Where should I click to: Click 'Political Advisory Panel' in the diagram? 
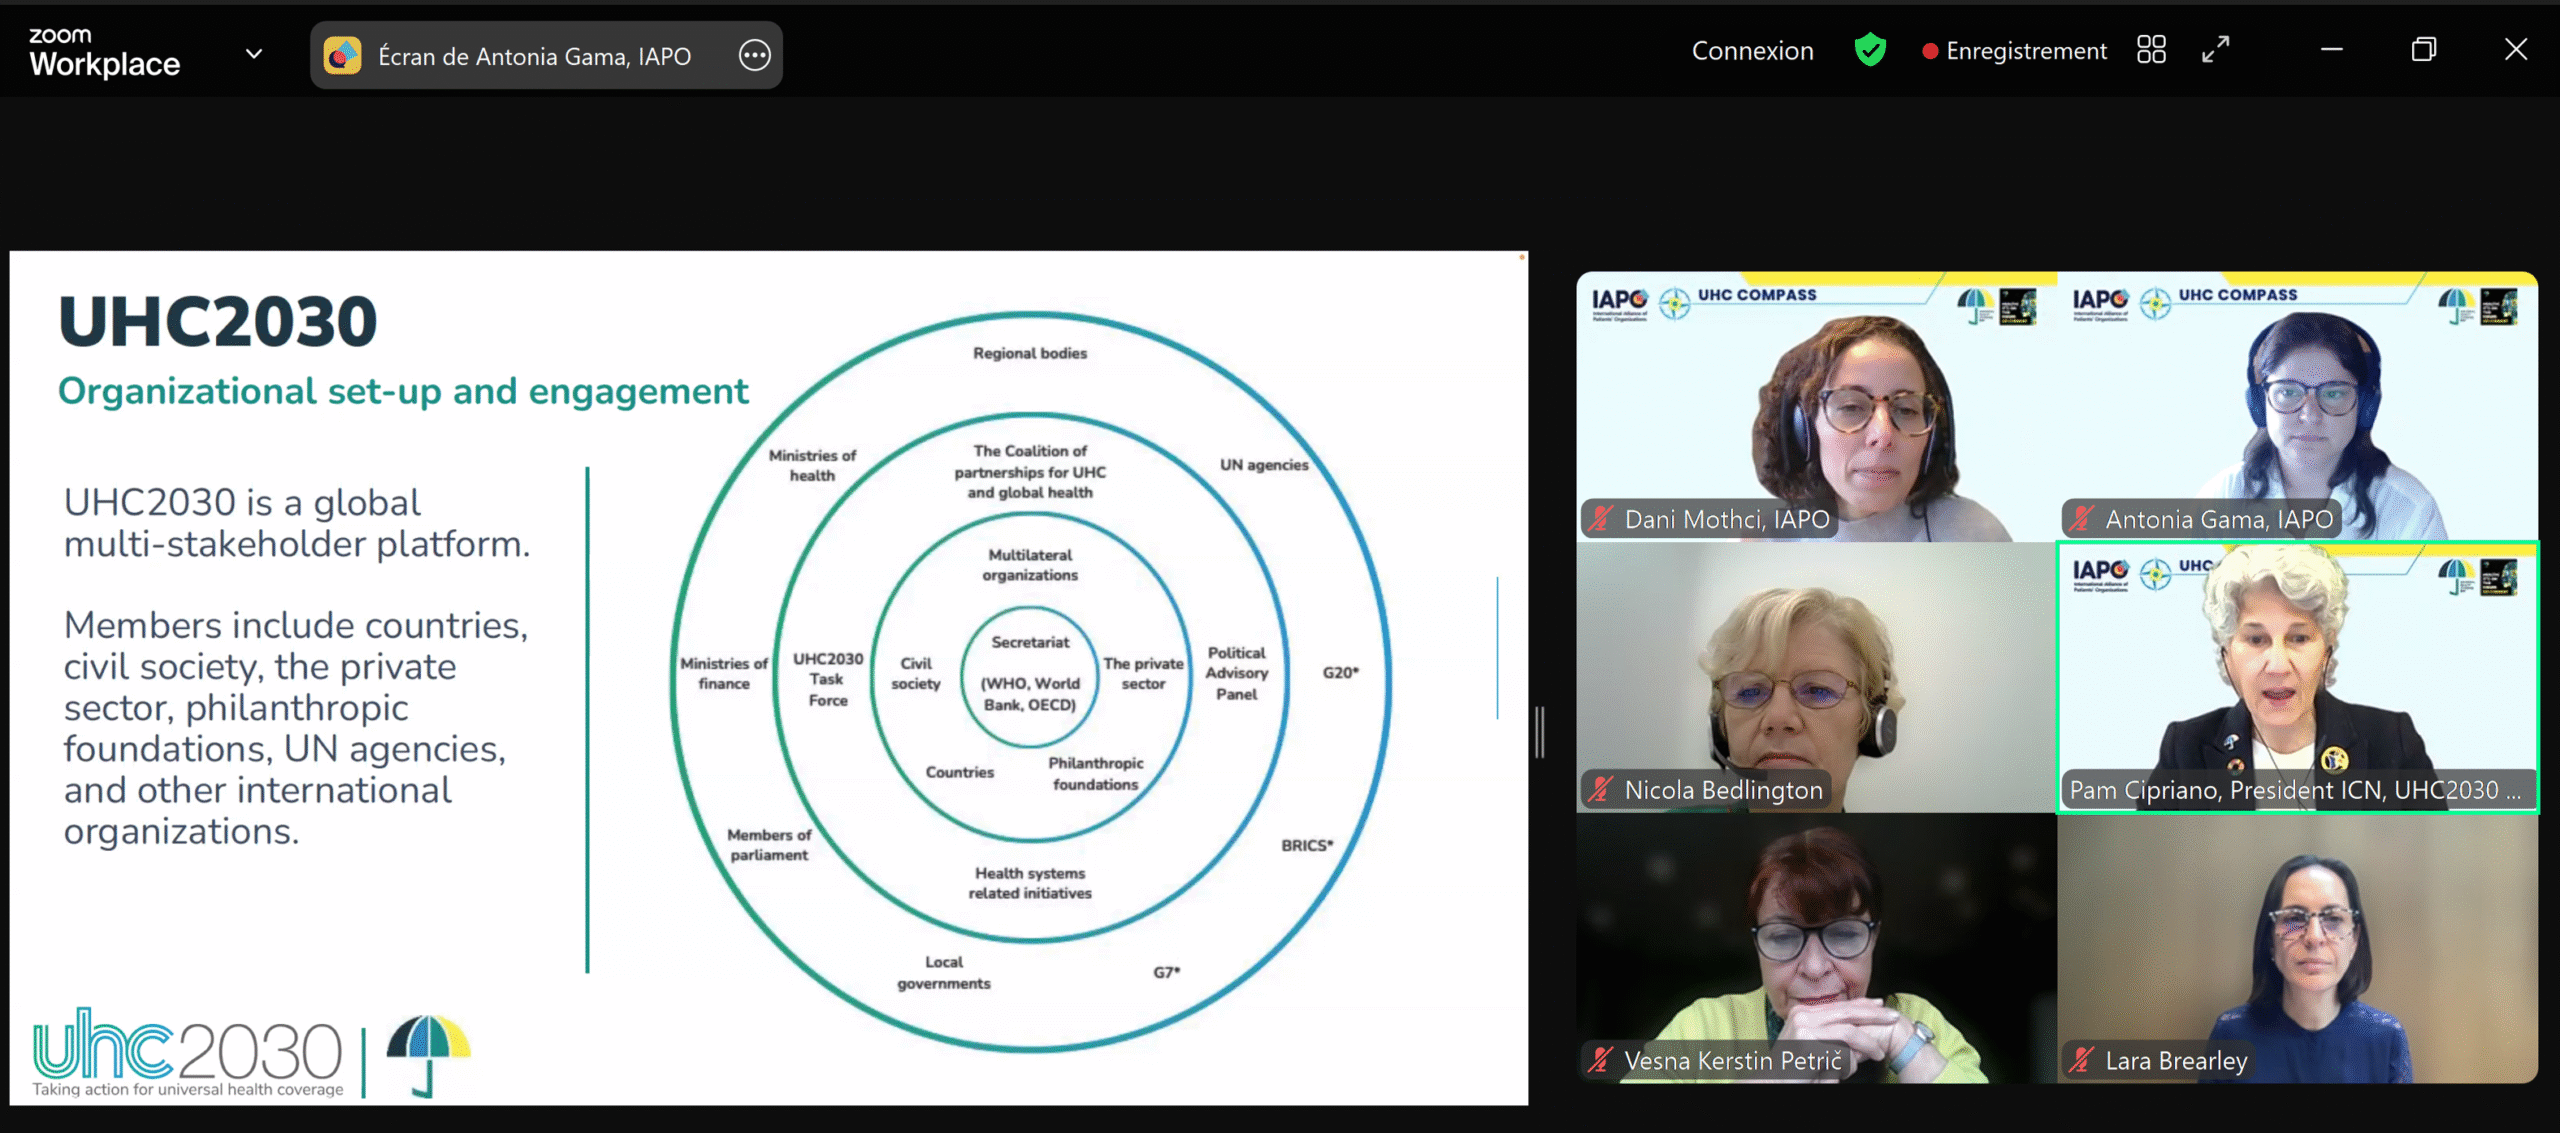[x=1237, y=673]
